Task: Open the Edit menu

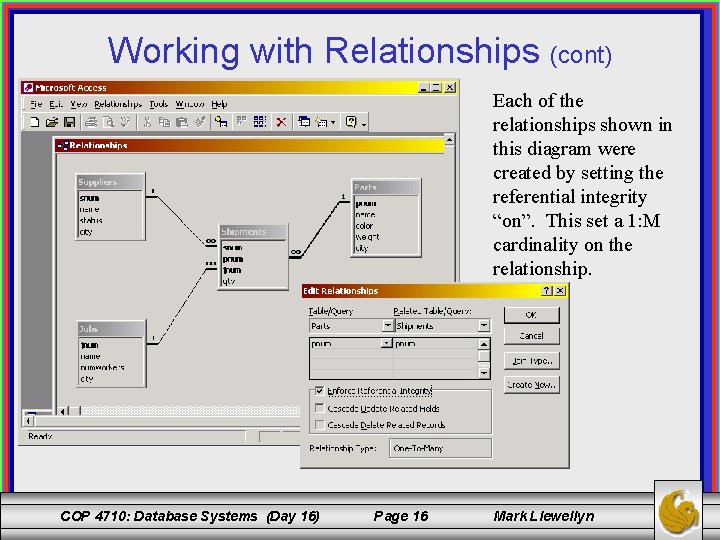Action: tap(56, 104)
